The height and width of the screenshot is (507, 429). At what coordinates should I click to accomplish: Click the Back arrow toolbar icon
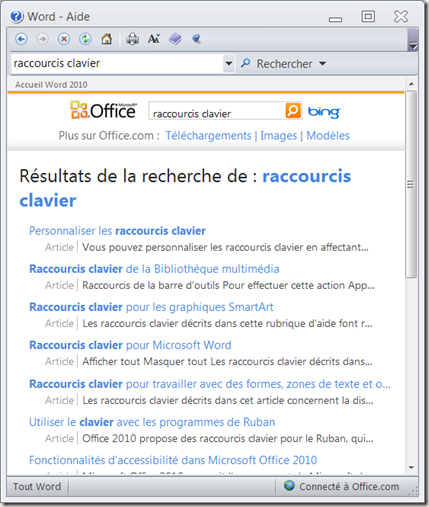tap(21, 39)
